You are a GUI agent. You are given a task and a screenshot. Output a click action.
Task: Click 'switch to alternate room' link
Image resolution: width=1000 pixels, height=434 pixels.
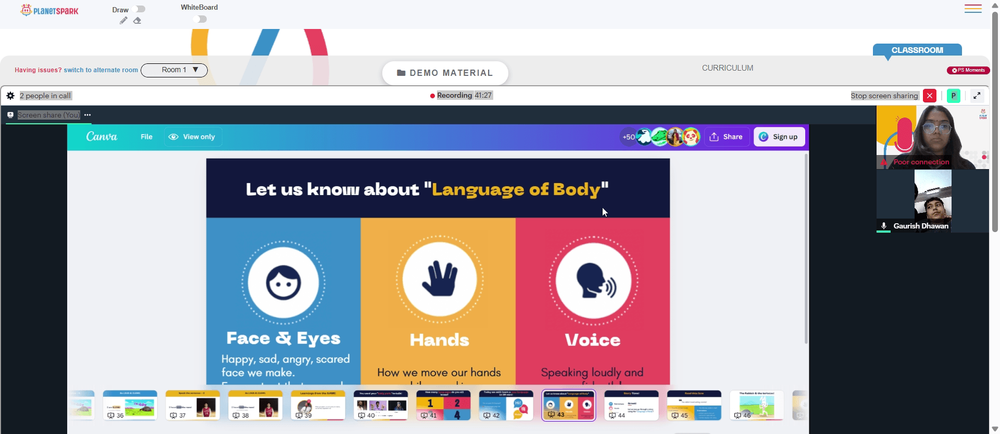[101, 70]
